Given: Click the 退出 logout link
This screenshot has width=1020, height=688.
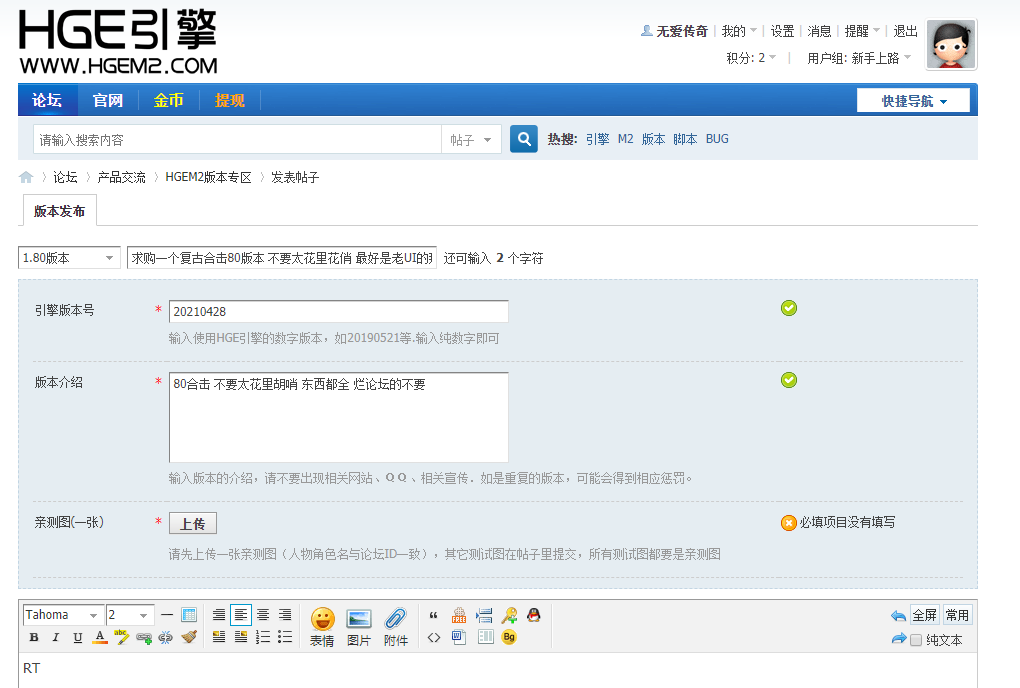Looking at the screenshot, I should point(905,31).
